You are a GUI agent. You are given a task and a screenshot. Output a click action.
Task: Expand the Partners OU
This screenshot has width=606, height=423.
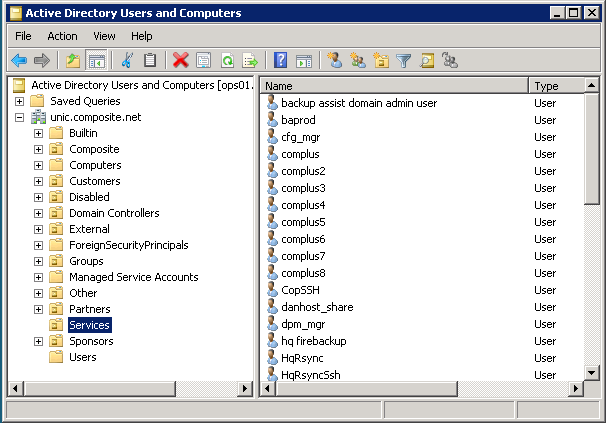pos(38,309)
